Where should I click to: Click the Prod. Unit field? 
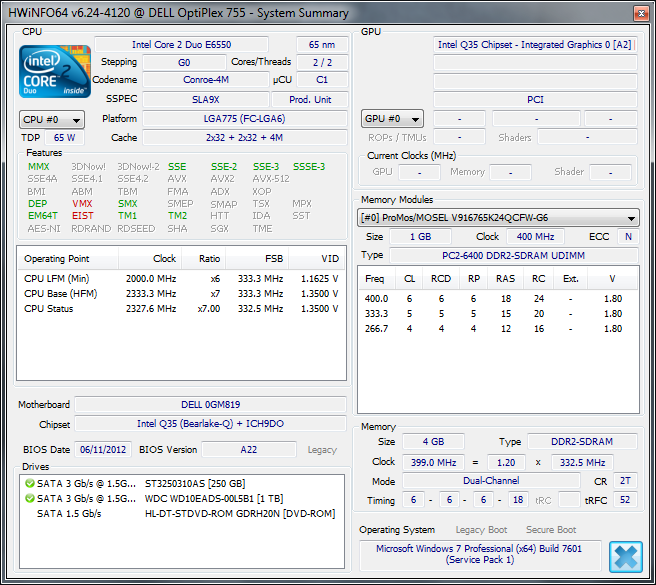310,100
